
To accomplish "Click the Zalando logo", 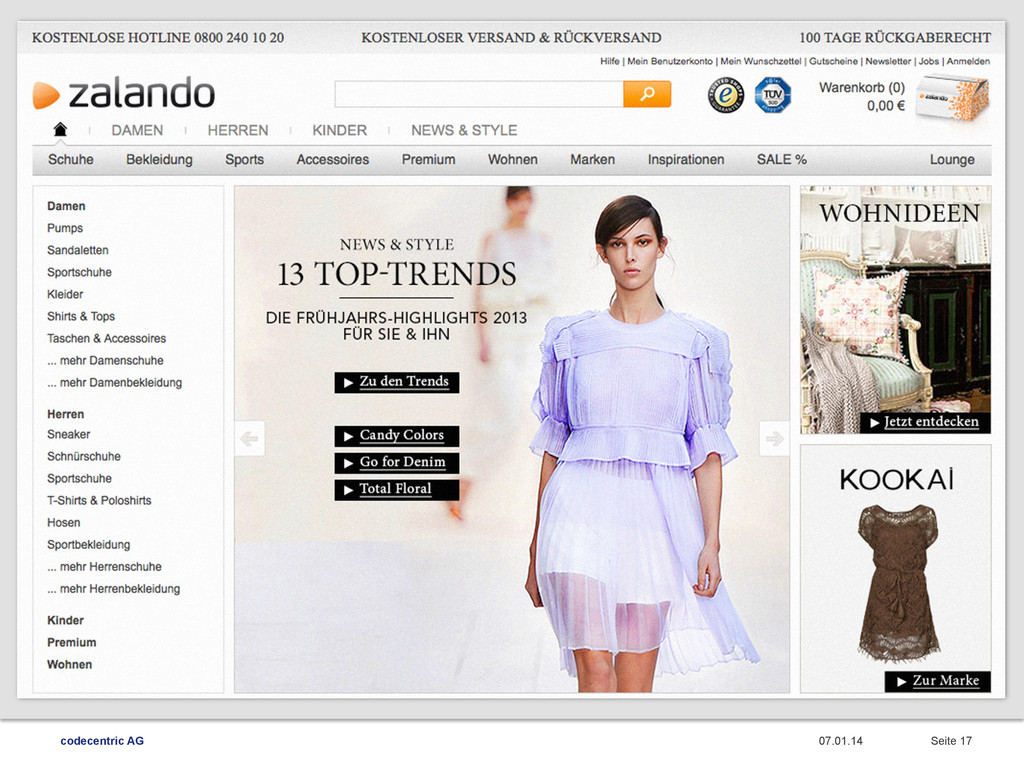I will (123, 93).
